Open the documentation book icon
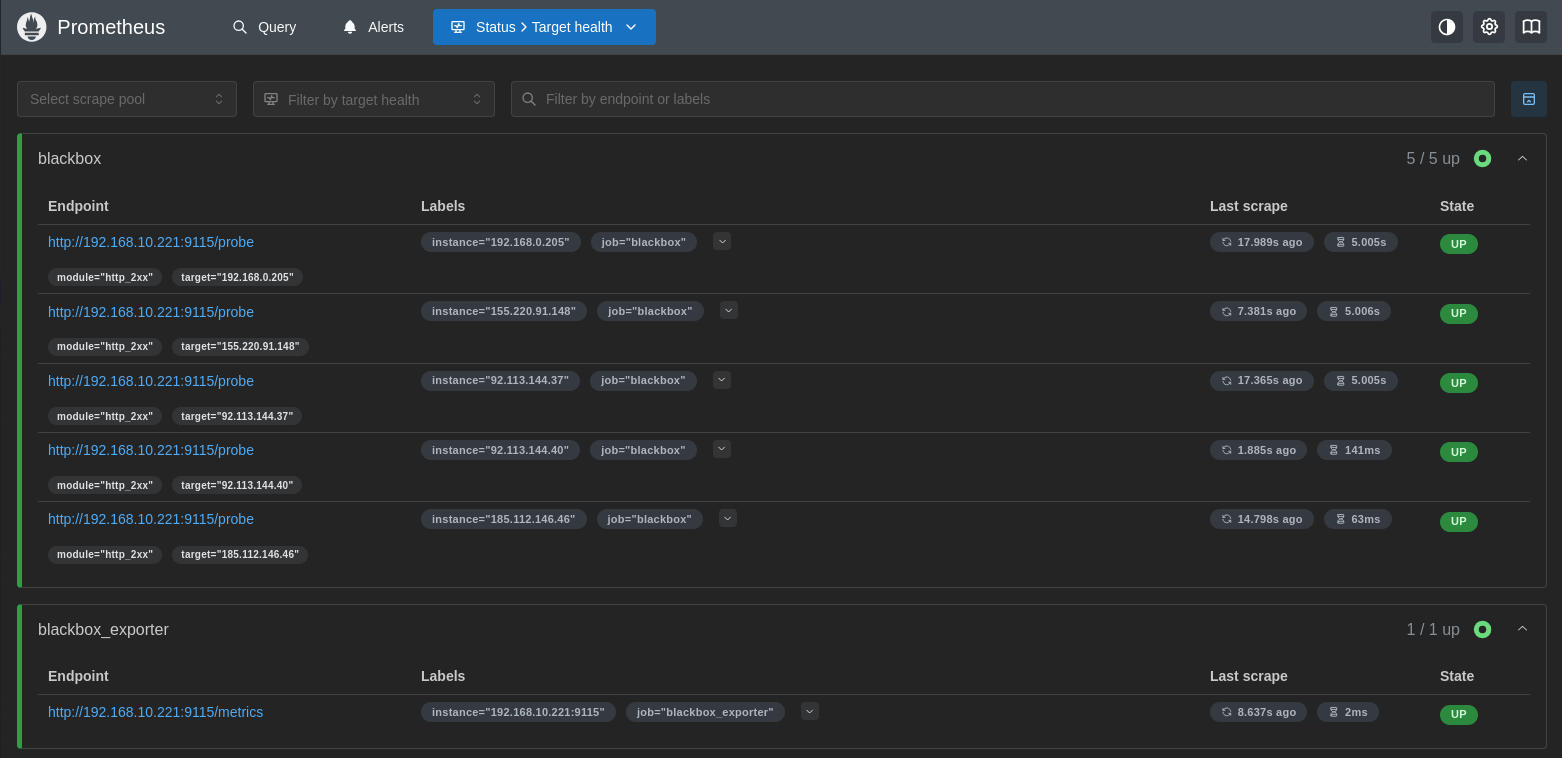The image size is (1562, 758). (1530, 27)
